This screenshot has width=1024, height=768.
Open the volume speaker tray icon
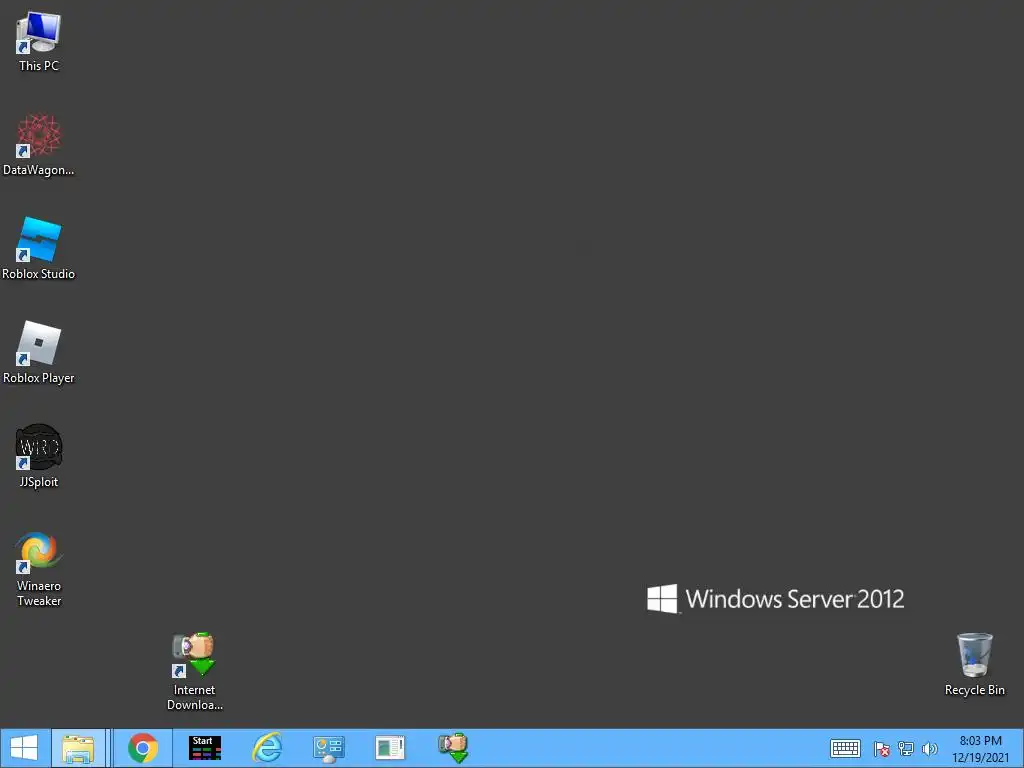click(x=929, y=748)
